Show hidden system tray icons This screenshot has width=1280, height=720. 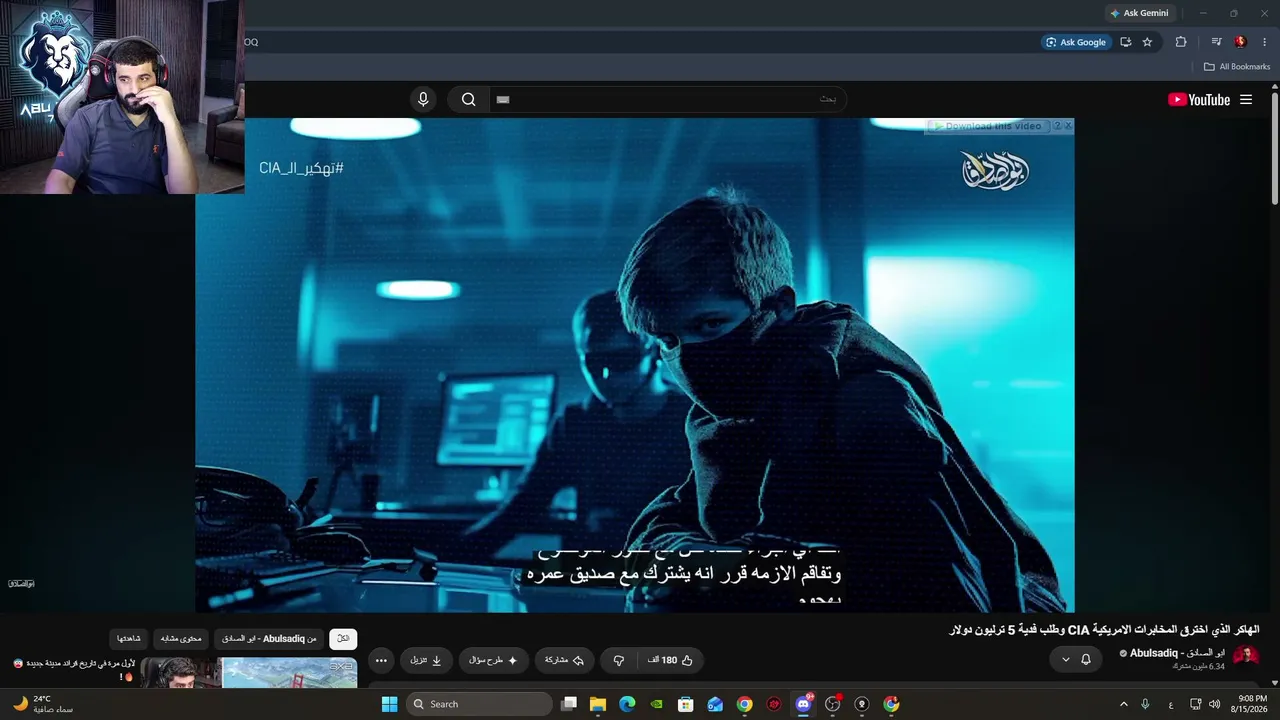(x=1123, y=704)
